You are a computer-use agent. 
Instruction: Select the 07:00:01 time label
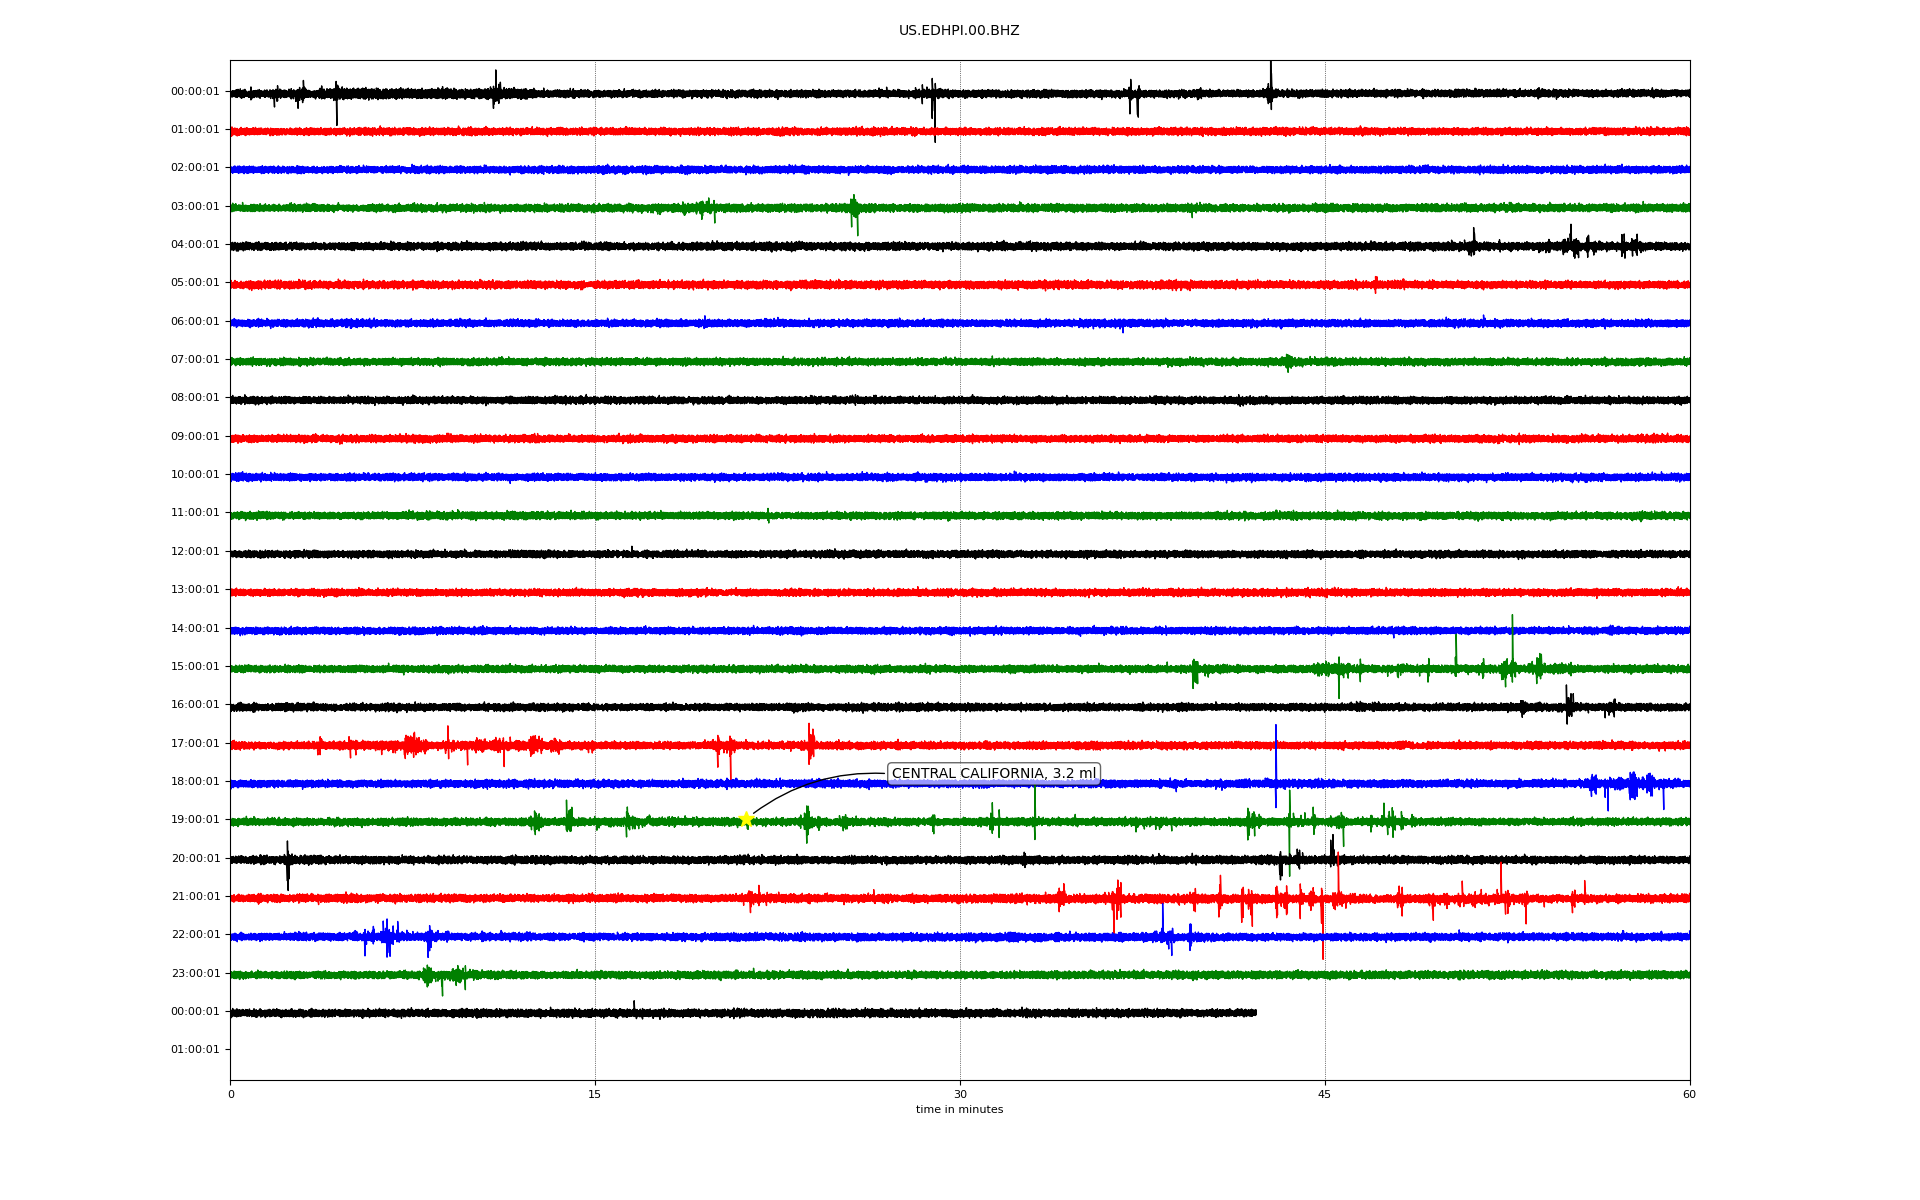195,359
